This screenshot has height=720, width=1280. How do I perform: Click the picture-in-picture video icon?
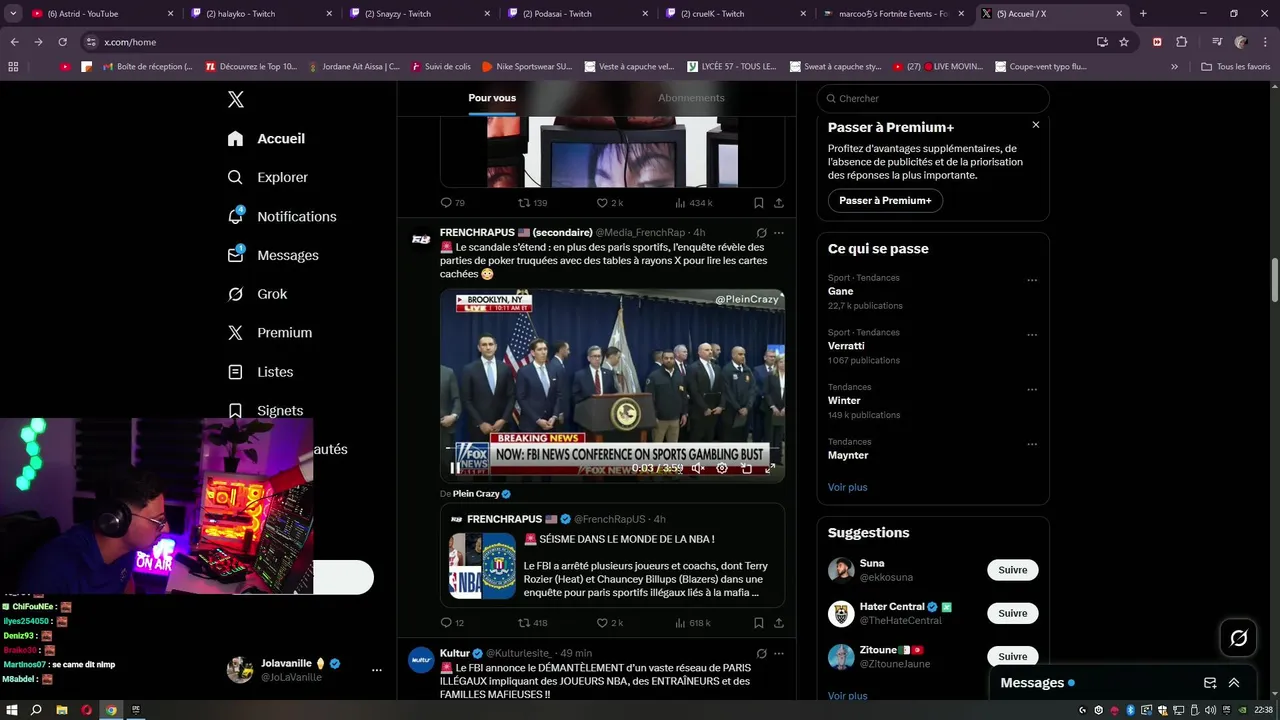[746, 468]
